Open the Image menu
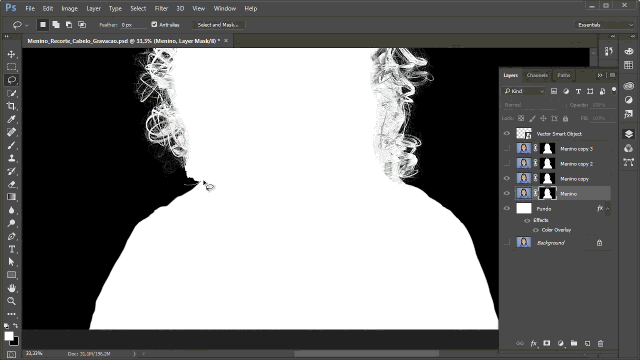 click(69, 8)
